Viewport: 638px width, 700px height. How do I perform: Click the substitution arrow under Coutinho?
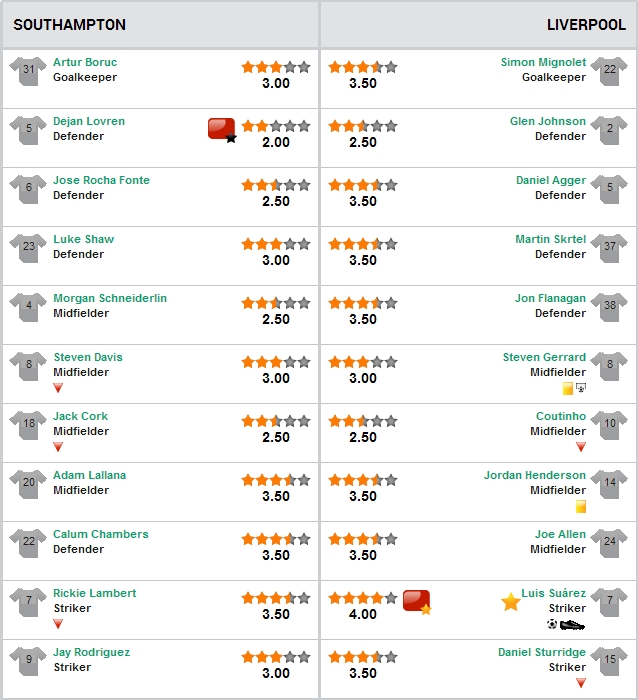580,446
